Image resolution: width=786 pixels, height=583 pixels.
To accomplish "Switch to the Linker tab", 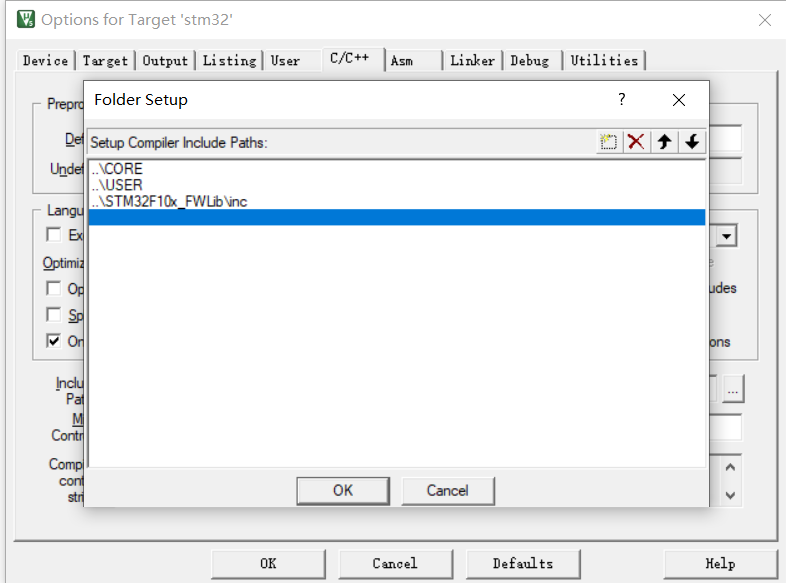I will (472, 61).
